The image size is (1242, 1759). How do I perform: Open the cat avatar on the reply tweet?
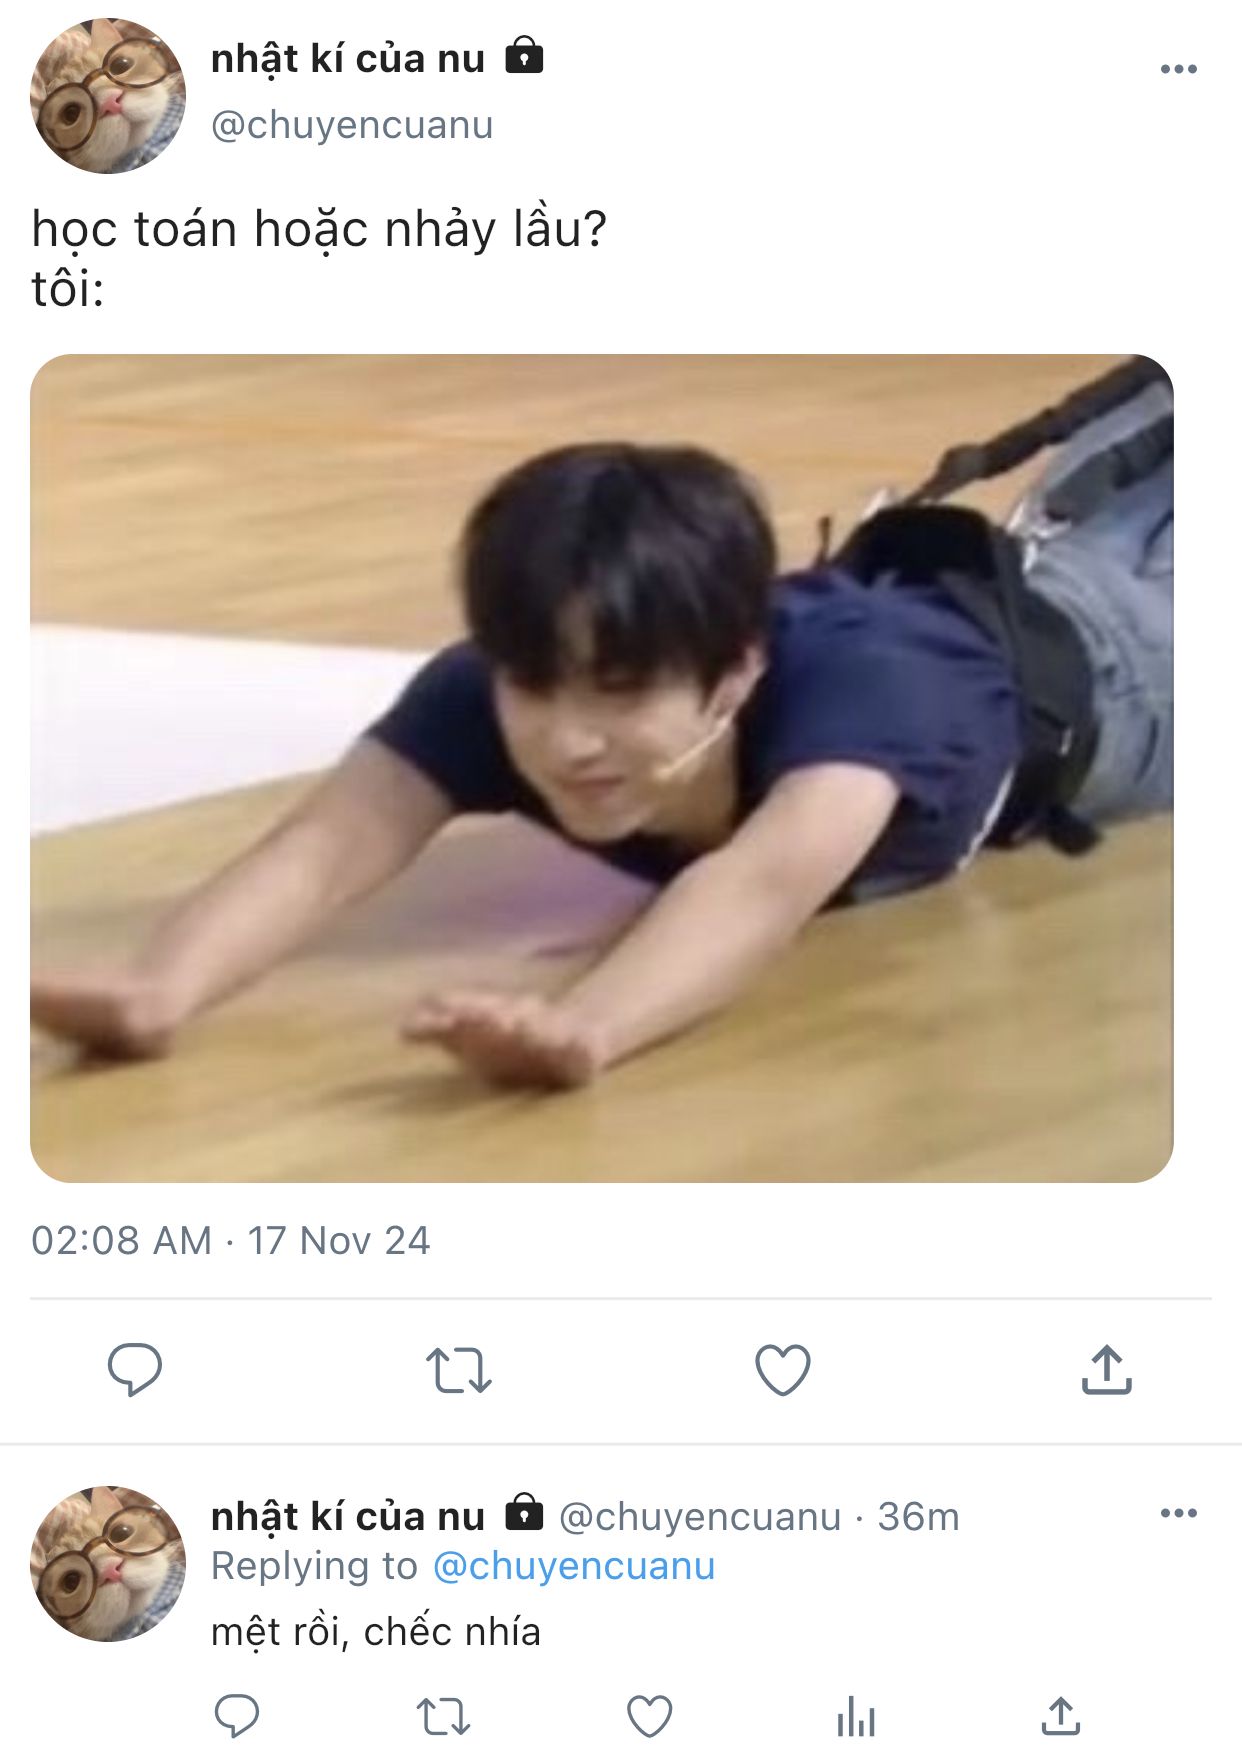[108, 1563]
